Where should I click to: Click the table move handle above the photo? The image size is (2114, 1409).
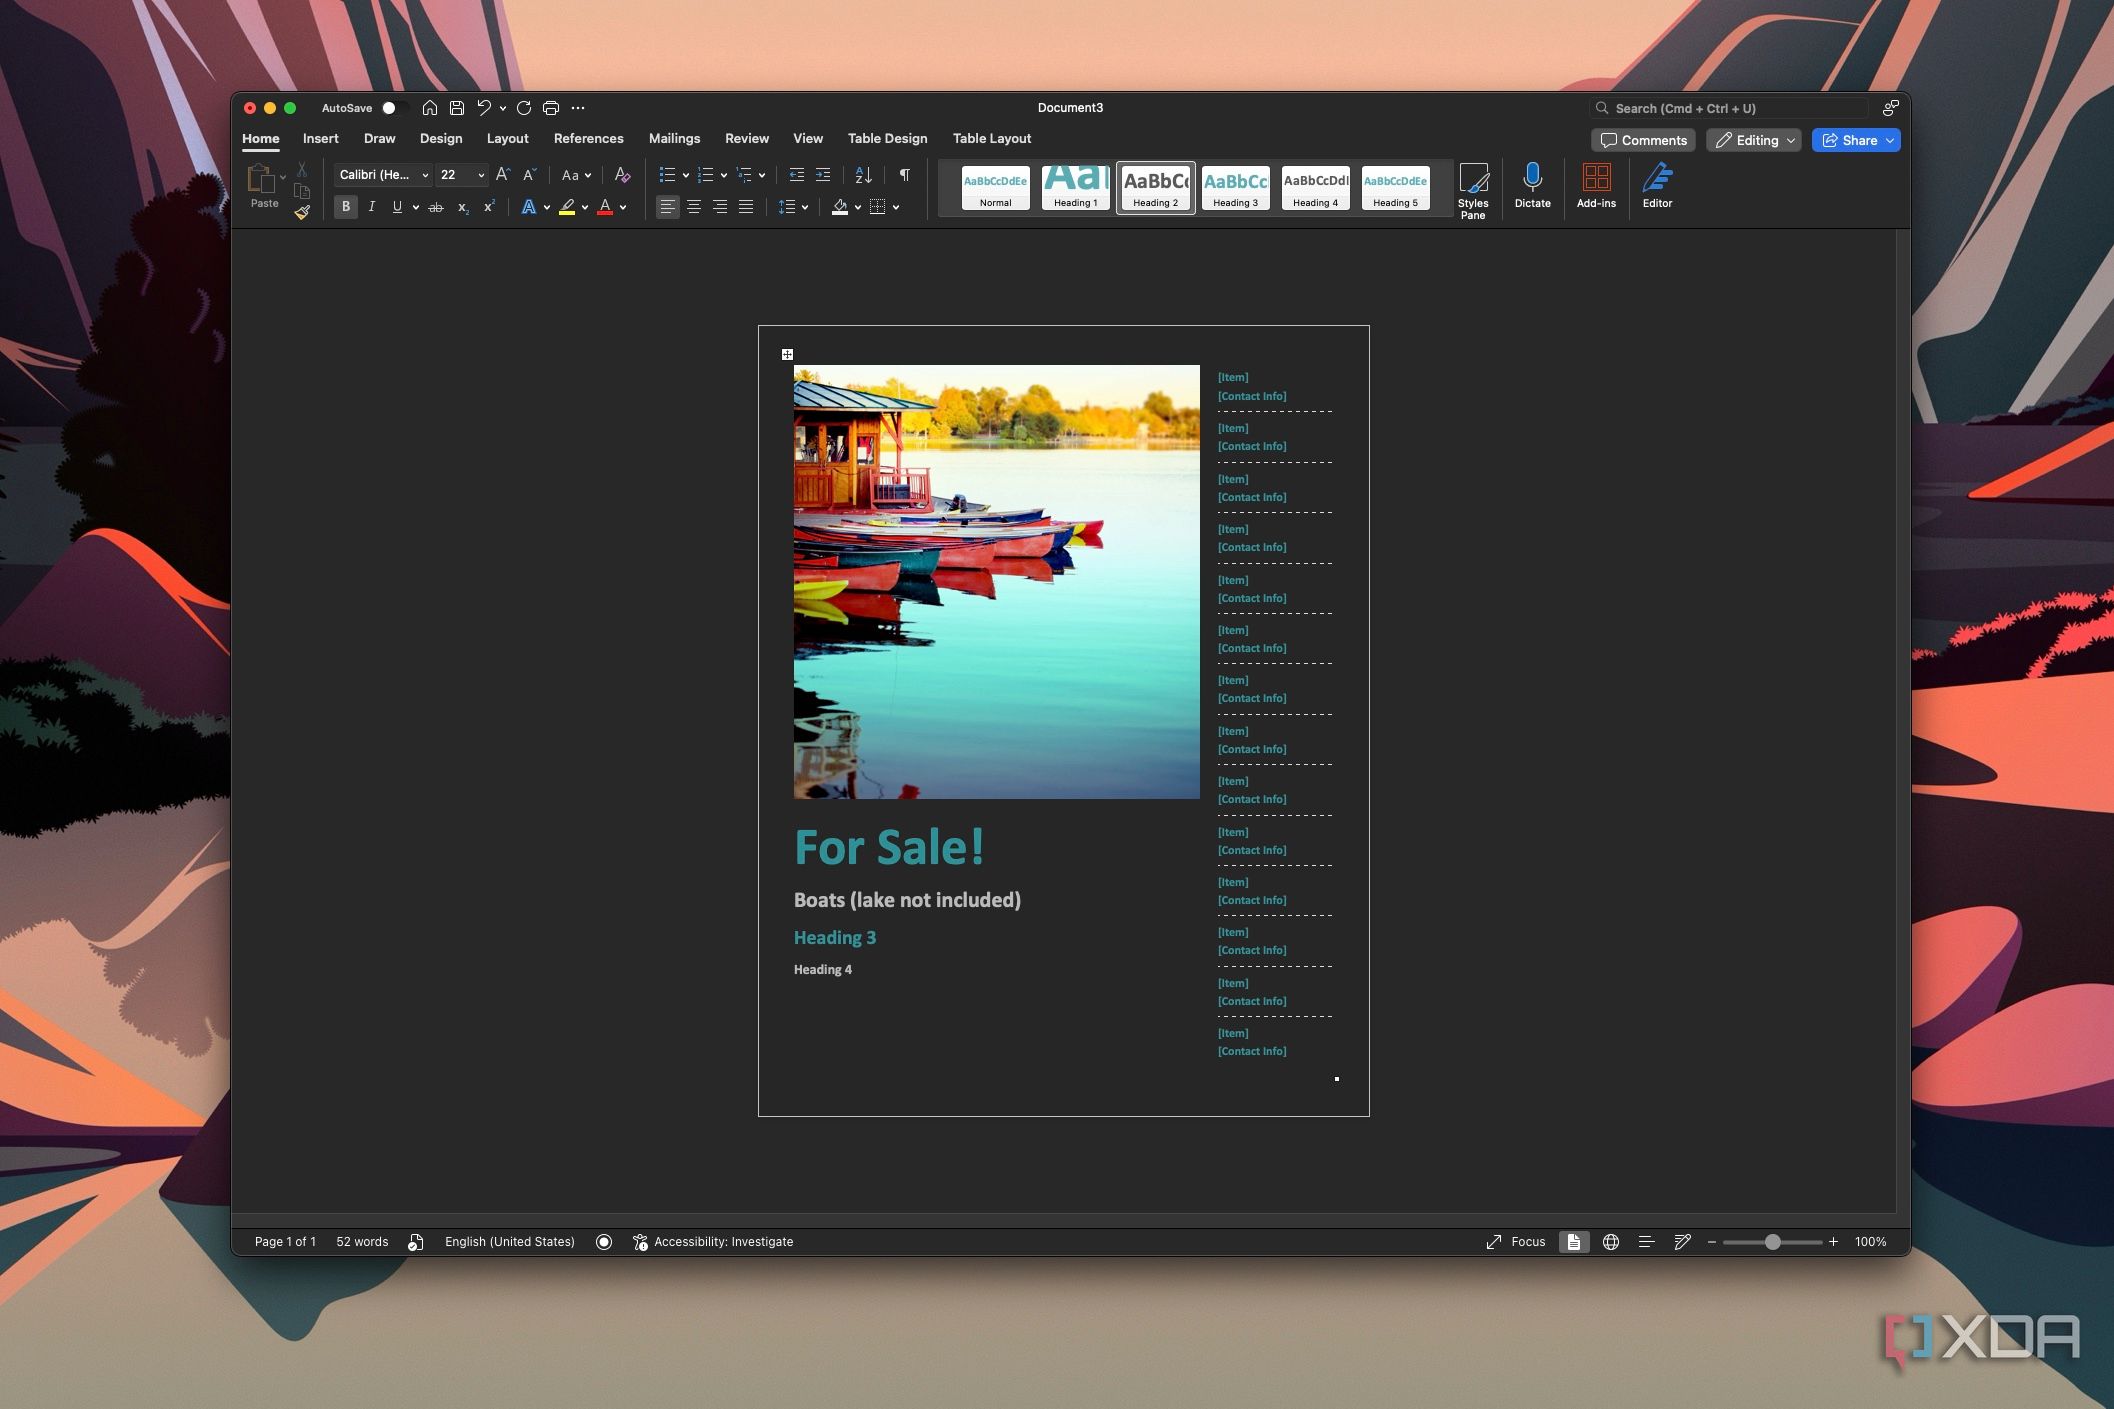point(787,354)
